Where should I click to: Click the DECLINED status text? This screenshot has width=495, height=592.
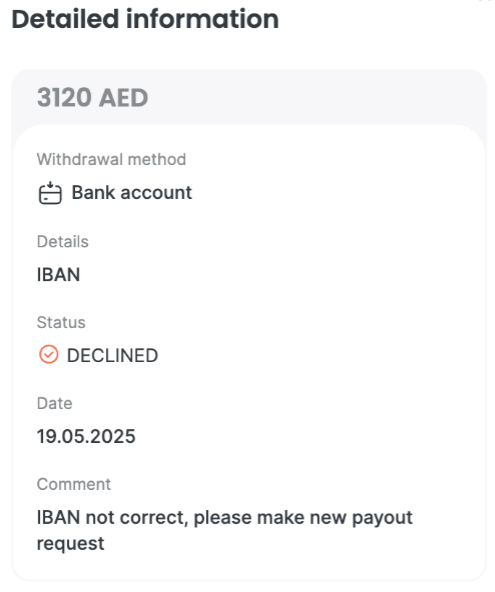pyautogui.click(x=113, y=356)
